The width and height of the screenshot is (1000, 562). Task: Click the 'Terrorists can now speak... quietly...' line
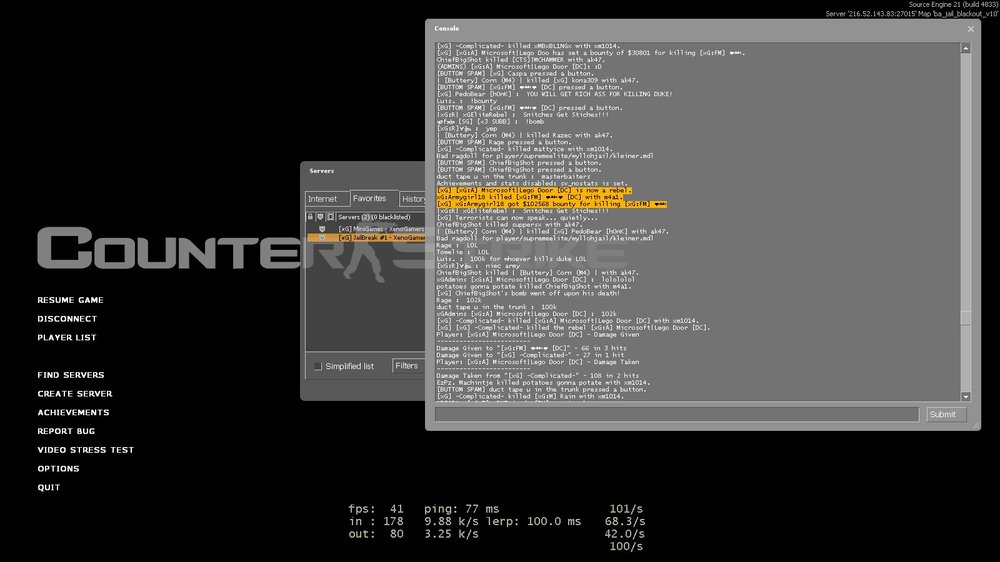[517, 218]
